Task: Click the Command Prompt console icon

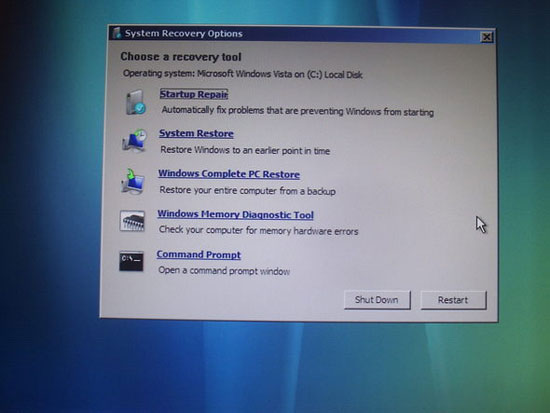Action: coord(131,261)
